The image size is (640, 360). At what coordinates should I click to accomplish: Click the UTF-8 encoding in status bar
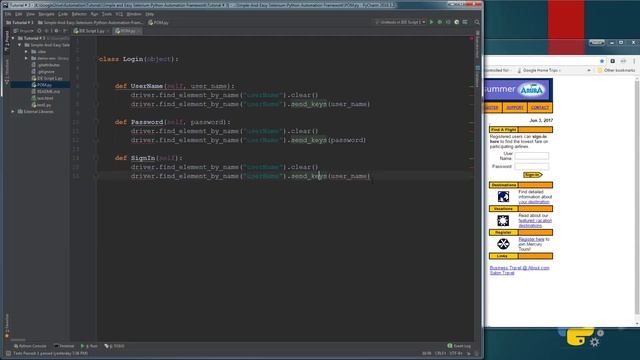pos(456,353)
